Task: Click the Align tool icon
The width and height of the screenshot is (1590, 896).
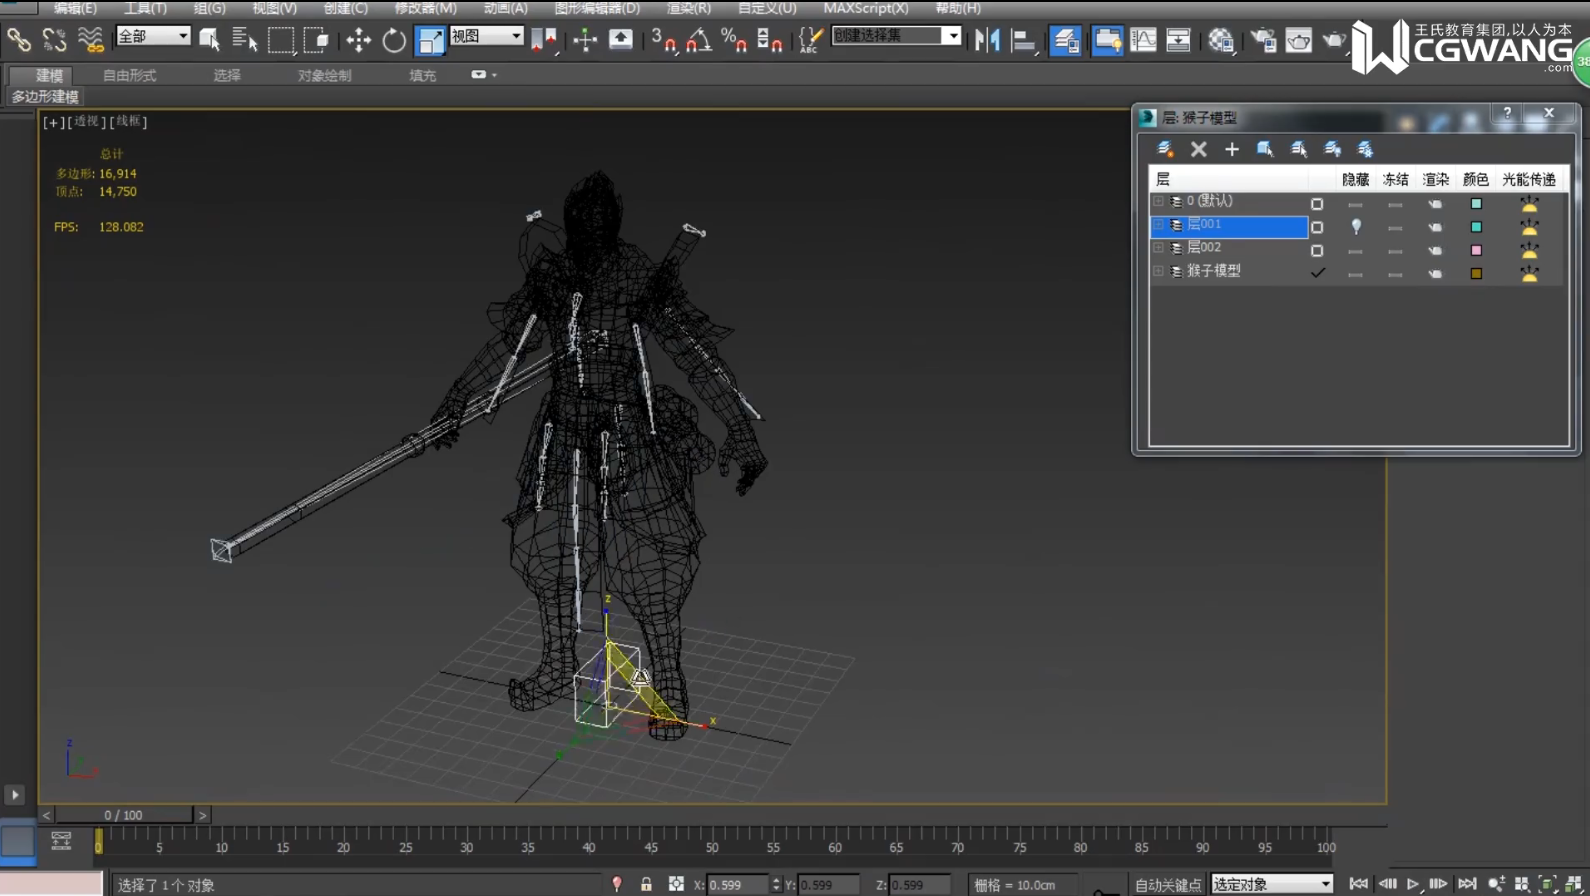Action: (x=1023, y=40)
